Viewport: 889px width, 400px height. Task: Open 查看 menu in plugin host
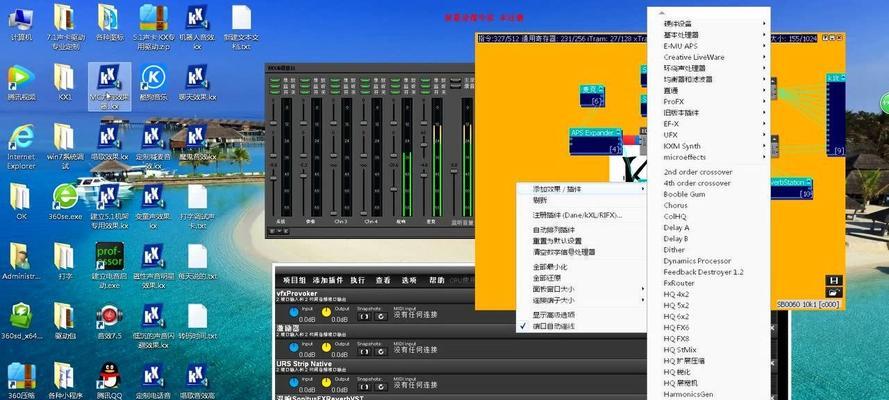click(383, 280)
